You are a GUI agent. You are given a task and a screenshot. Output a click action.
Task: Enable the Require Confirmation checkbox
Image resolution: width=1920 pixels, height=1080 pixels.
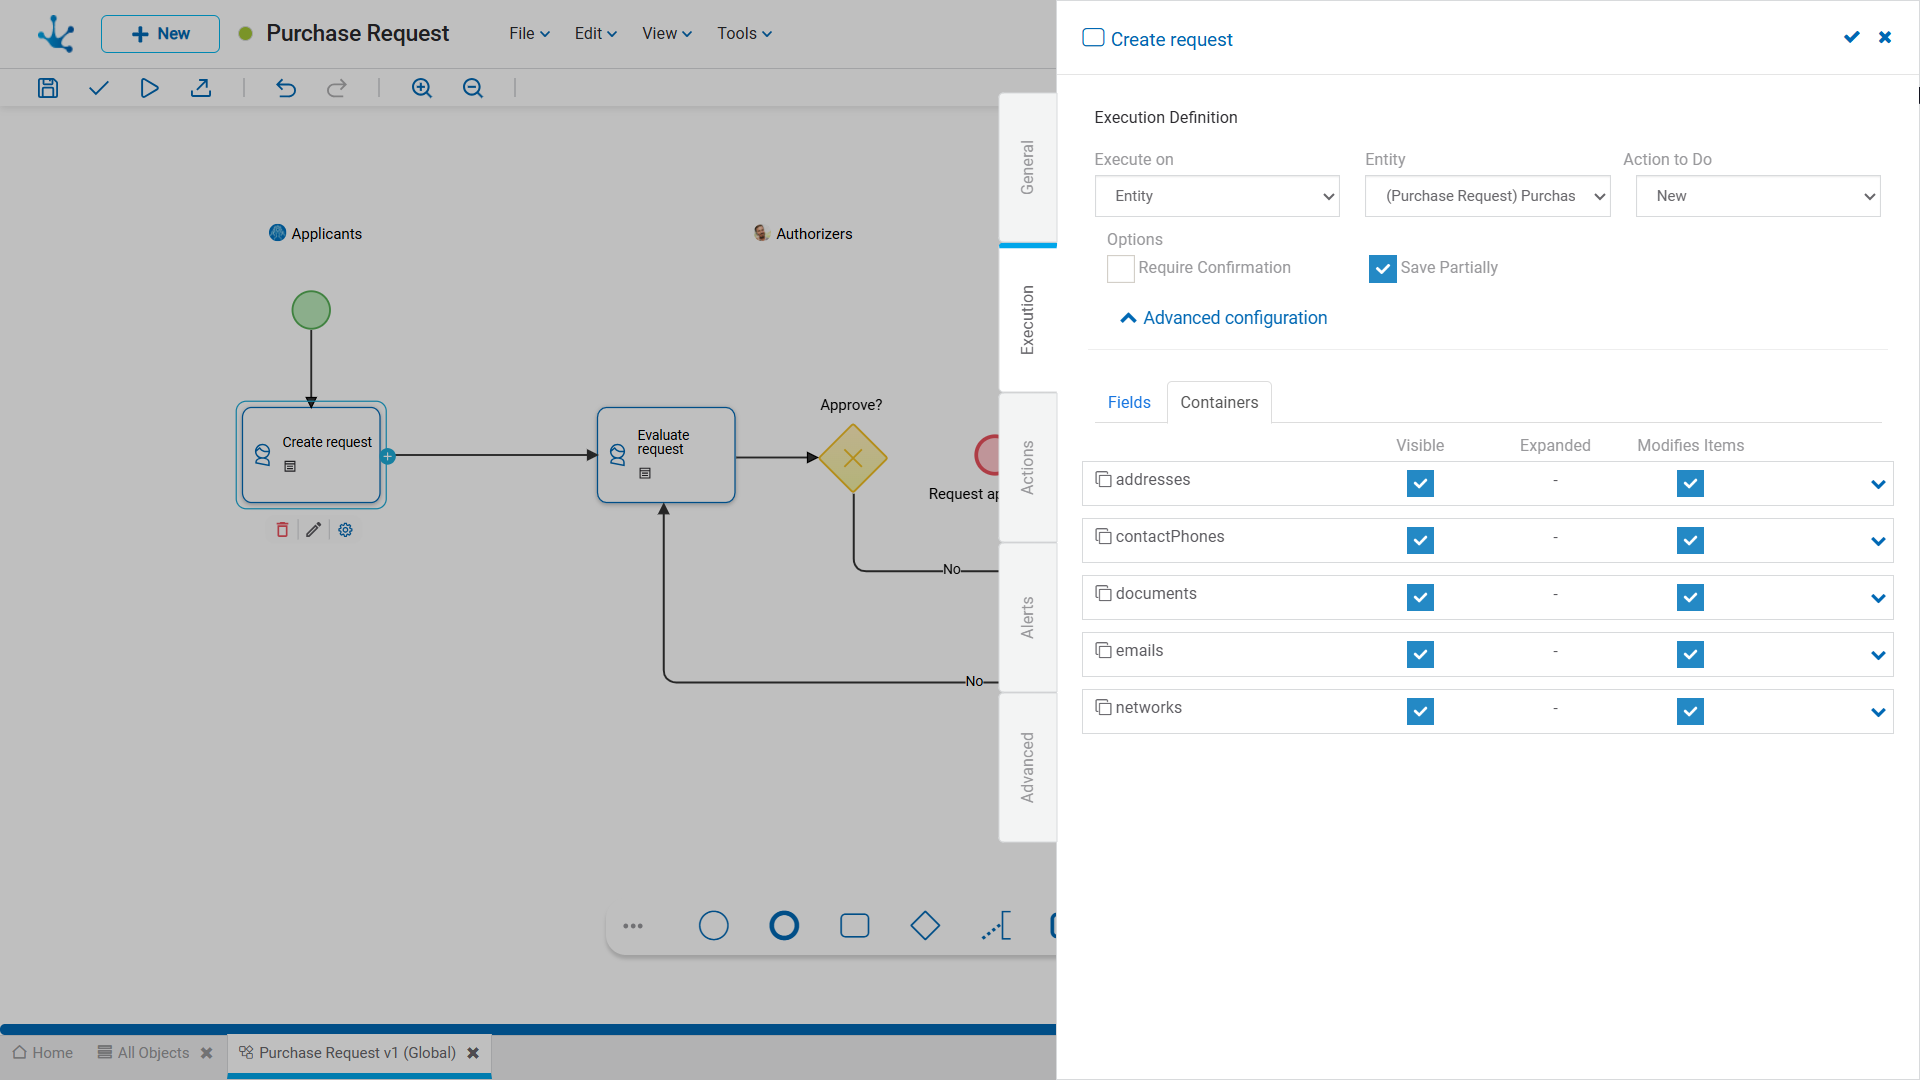tap(1121, 269)
